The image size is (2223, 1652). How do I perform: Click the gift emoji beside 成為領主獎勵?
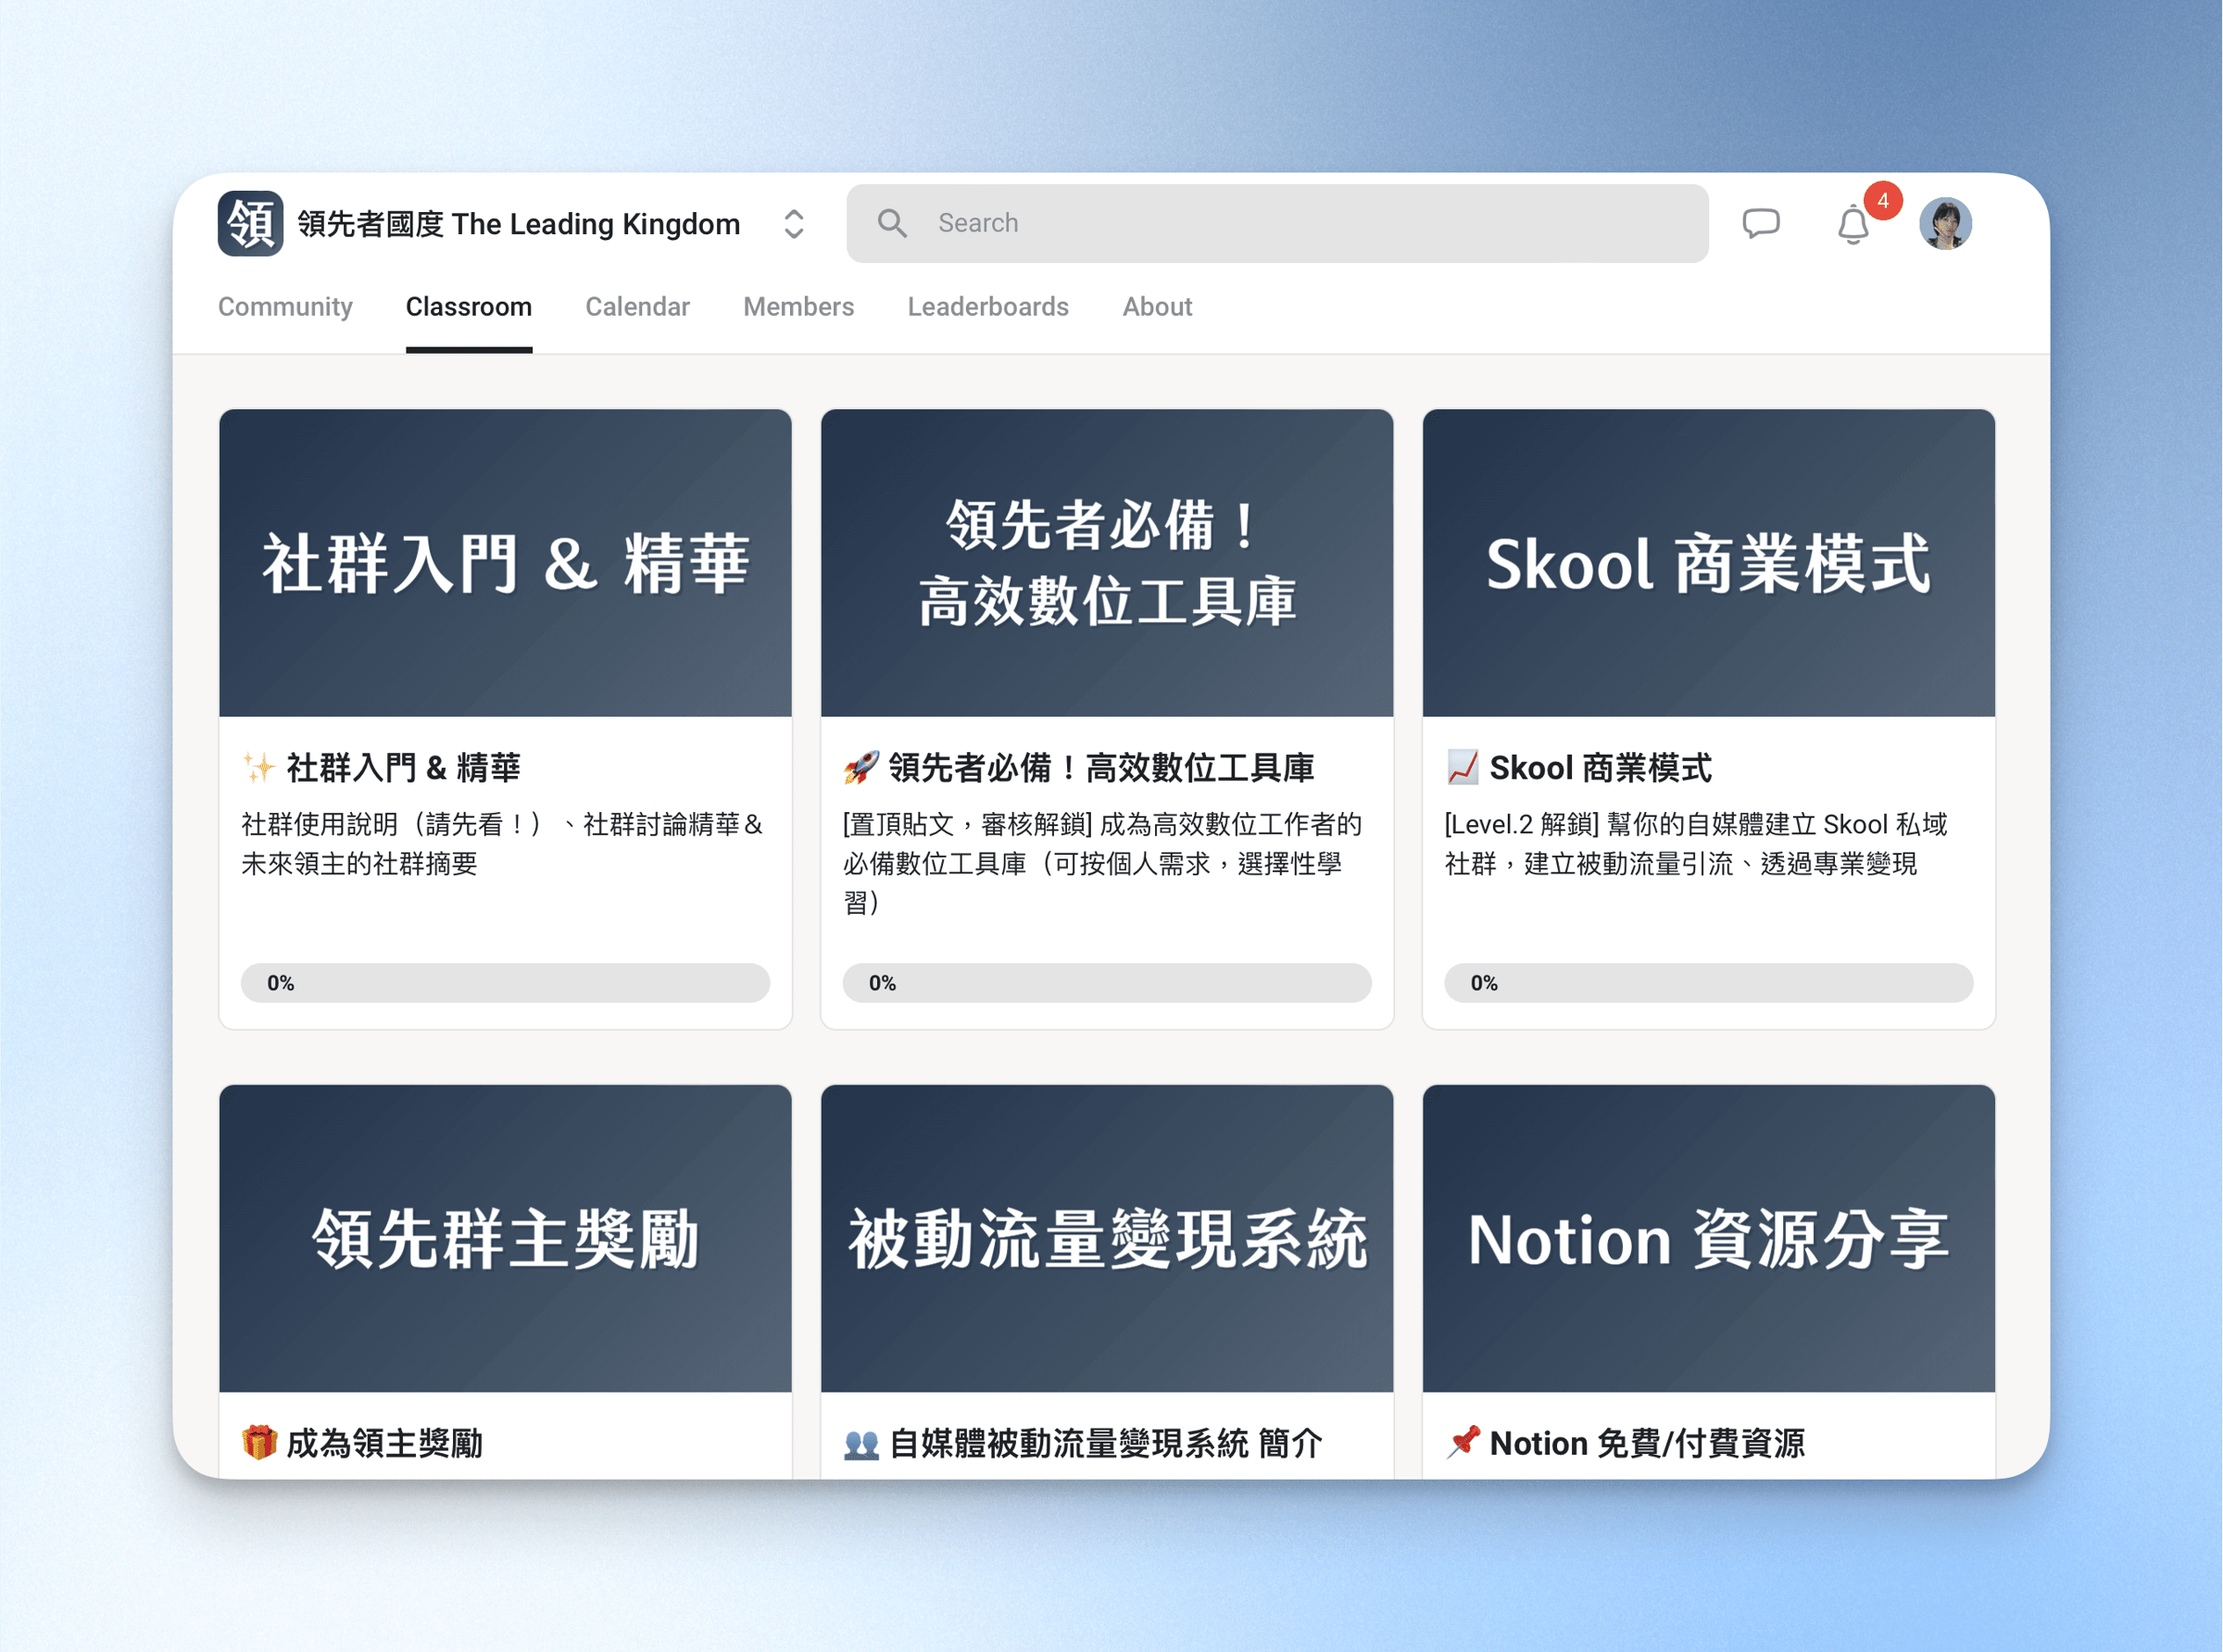259,1443
